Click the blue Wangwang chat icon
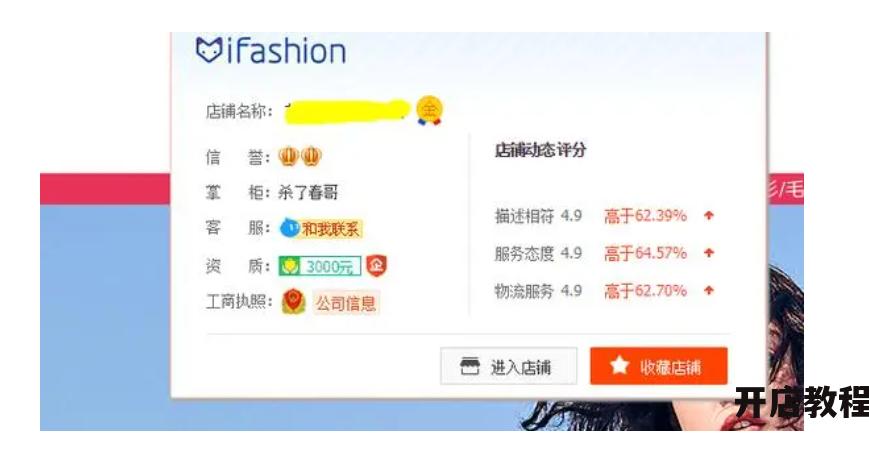 tap(289, 228)
